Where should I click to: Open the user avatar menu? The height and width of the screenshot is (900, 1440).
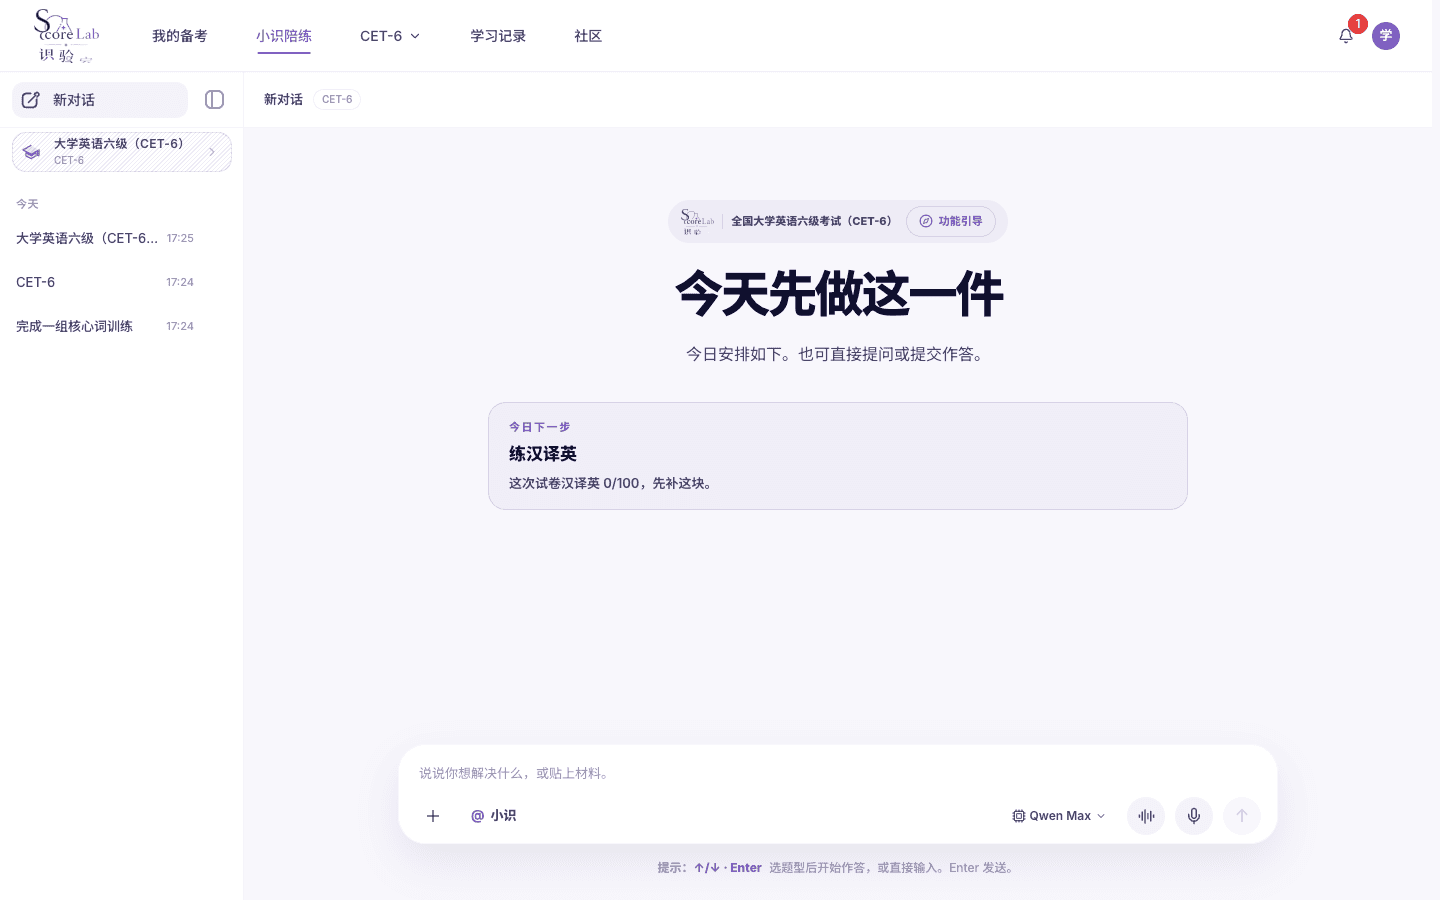[1386, 36]
